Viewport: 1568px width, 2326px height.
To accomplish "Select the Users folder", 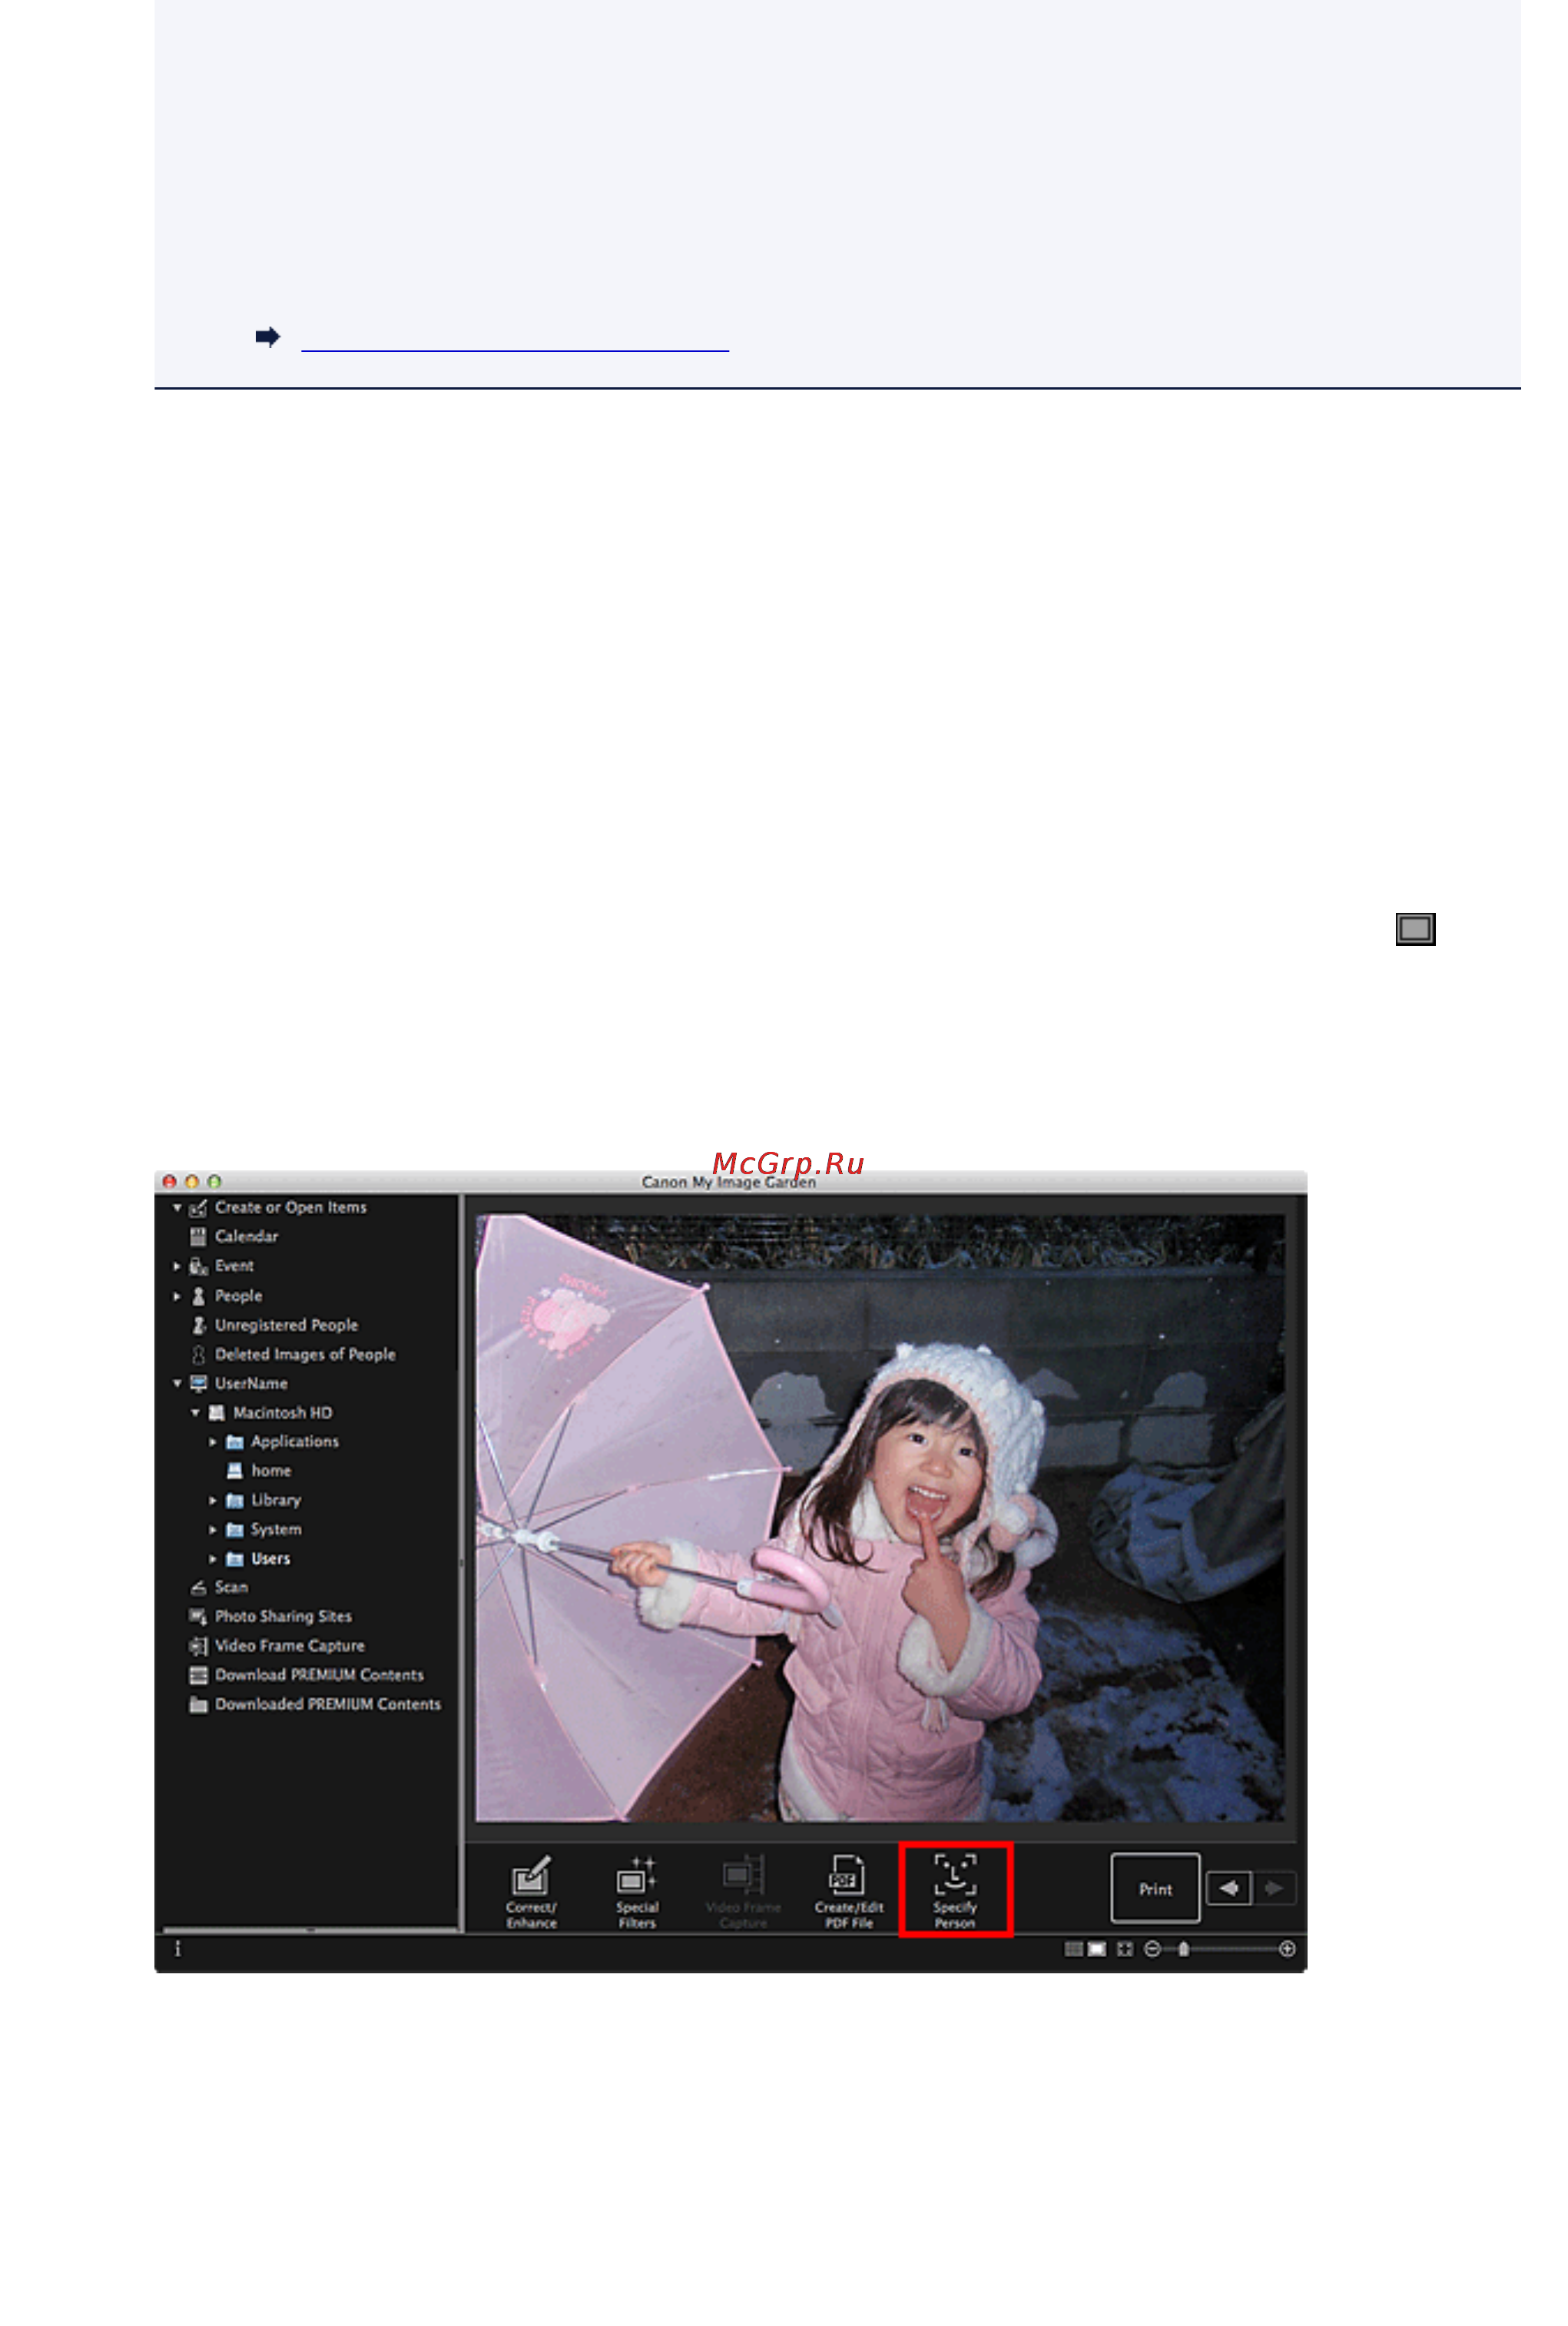I will click(x=270, y=1558).
